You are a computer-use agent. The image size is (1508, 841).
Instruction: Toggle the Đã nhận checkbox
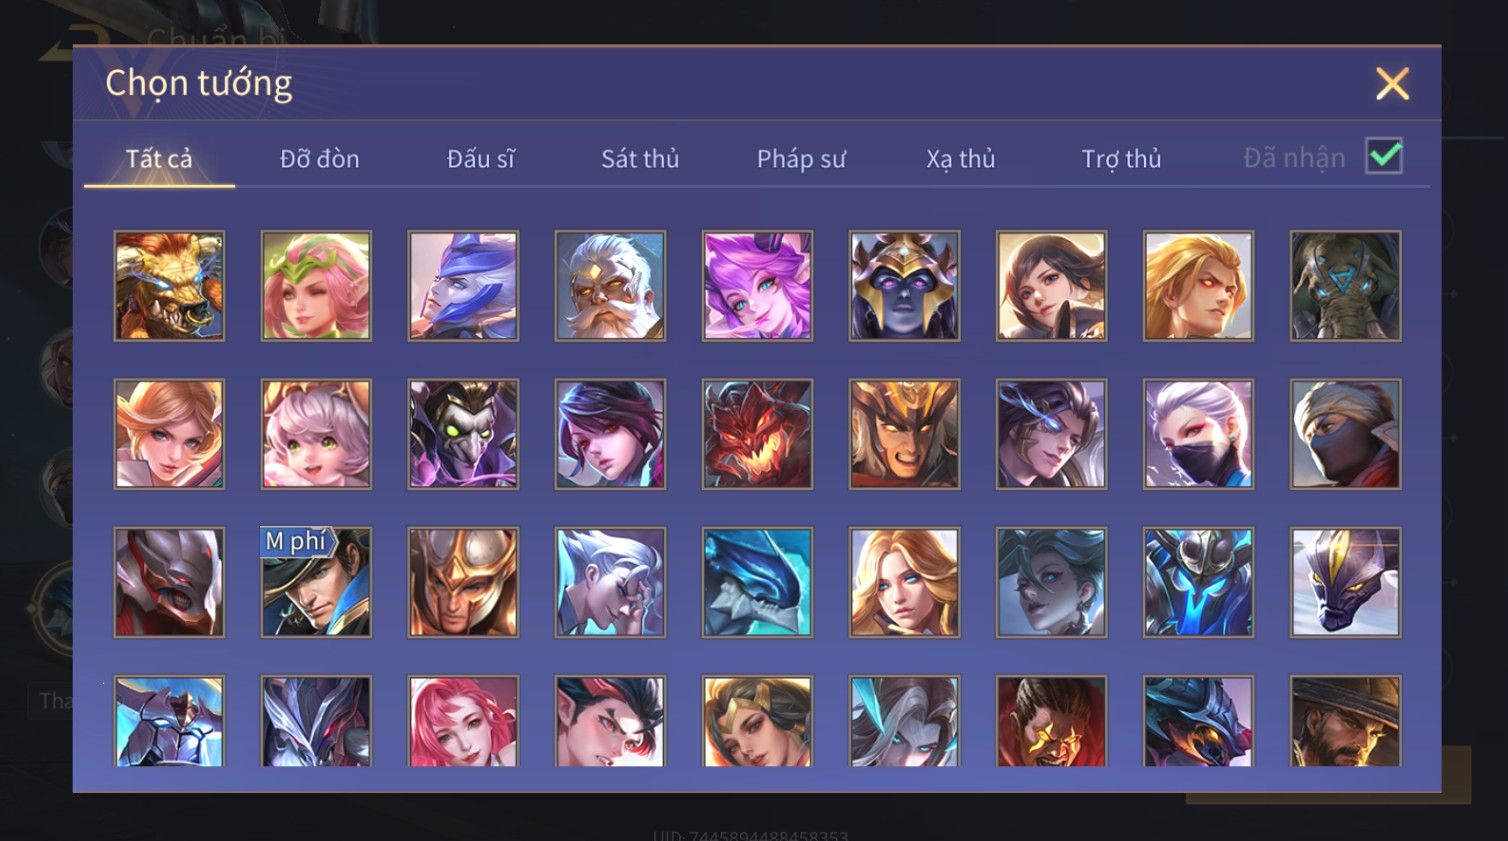(1384, 156)
